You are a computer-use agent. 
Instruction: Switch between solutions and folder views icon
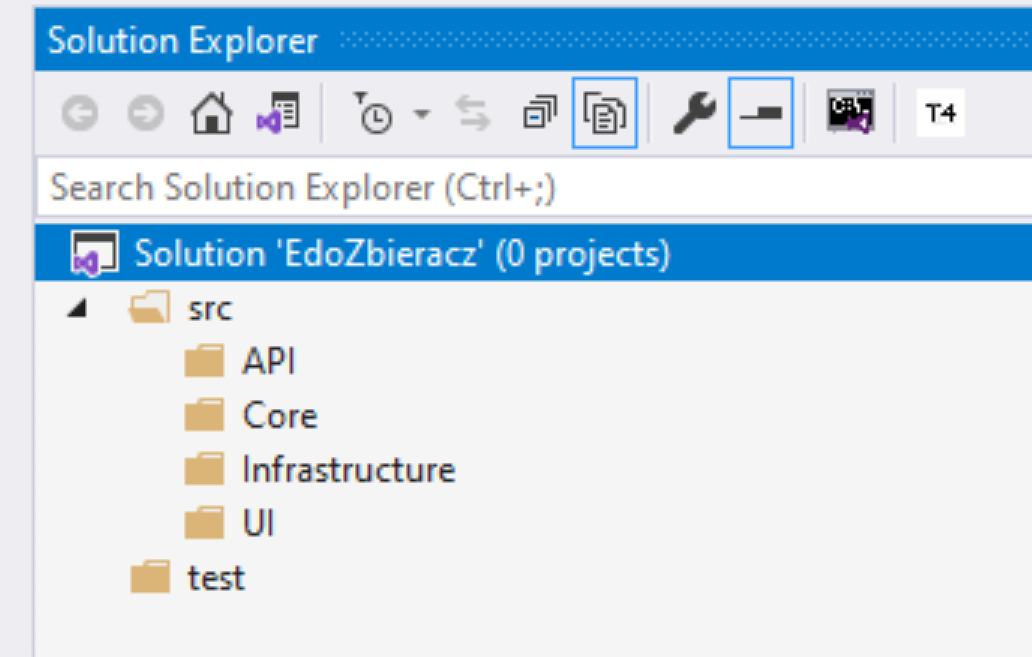click(278, 113)
